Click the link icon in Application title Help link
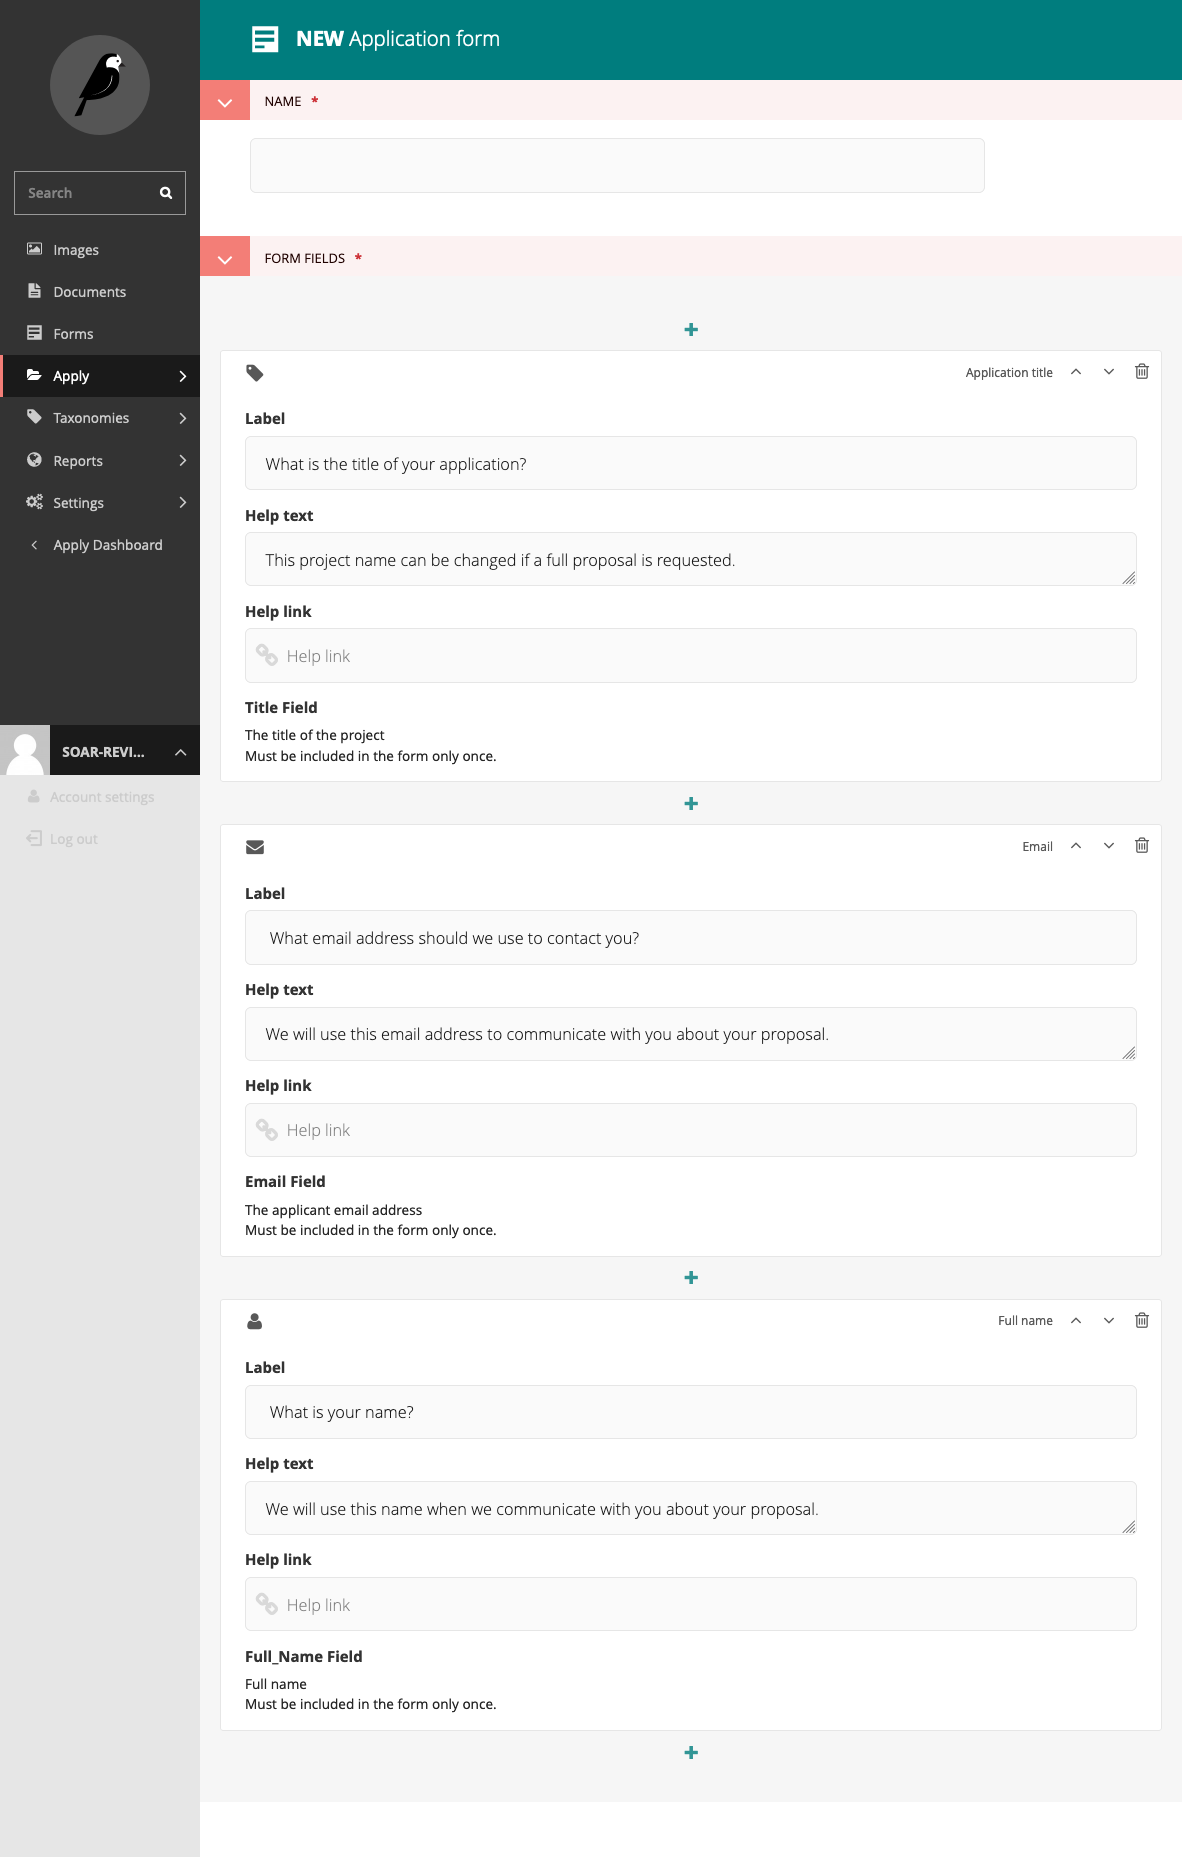The image size is (1182, 1857). click(268, 655)
